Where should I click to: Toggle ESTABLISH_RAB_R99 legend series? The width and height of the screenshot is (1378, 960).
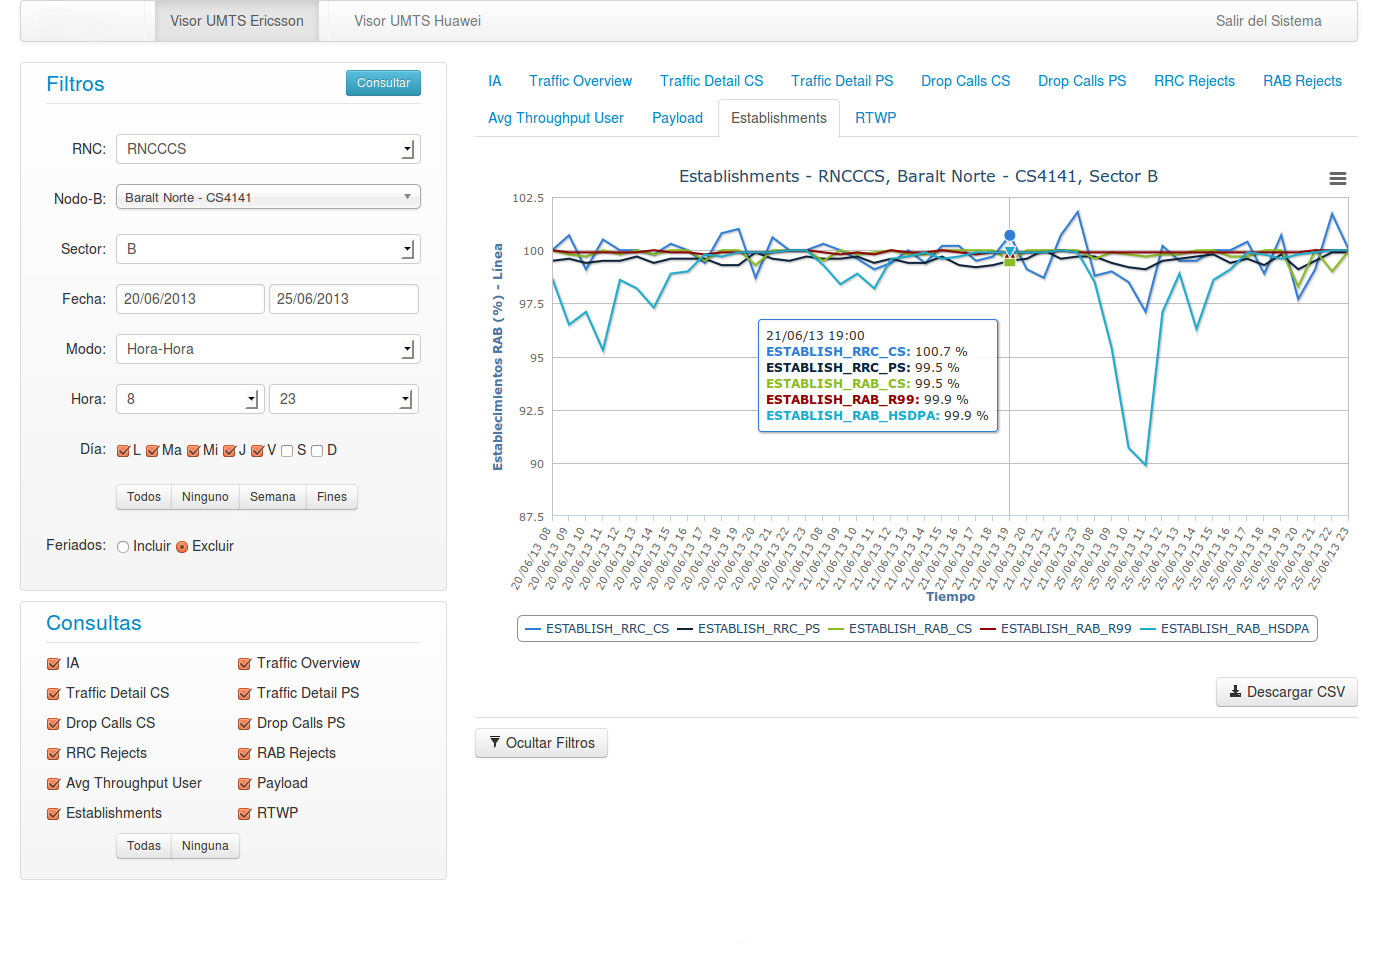click(x=1056, y=629)
